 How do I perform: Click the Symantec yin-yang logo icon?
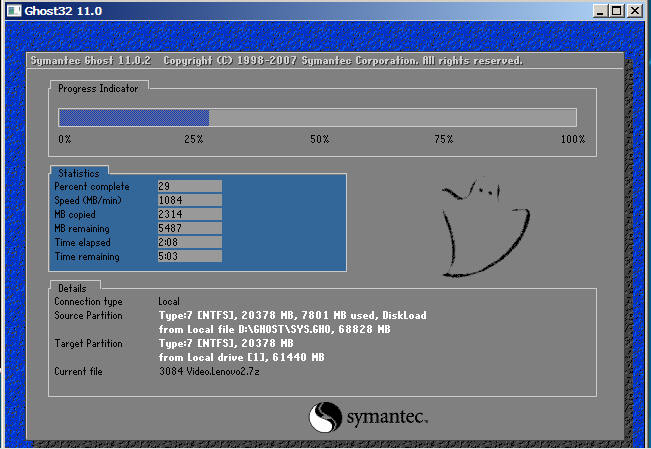[x=326, y=417]
